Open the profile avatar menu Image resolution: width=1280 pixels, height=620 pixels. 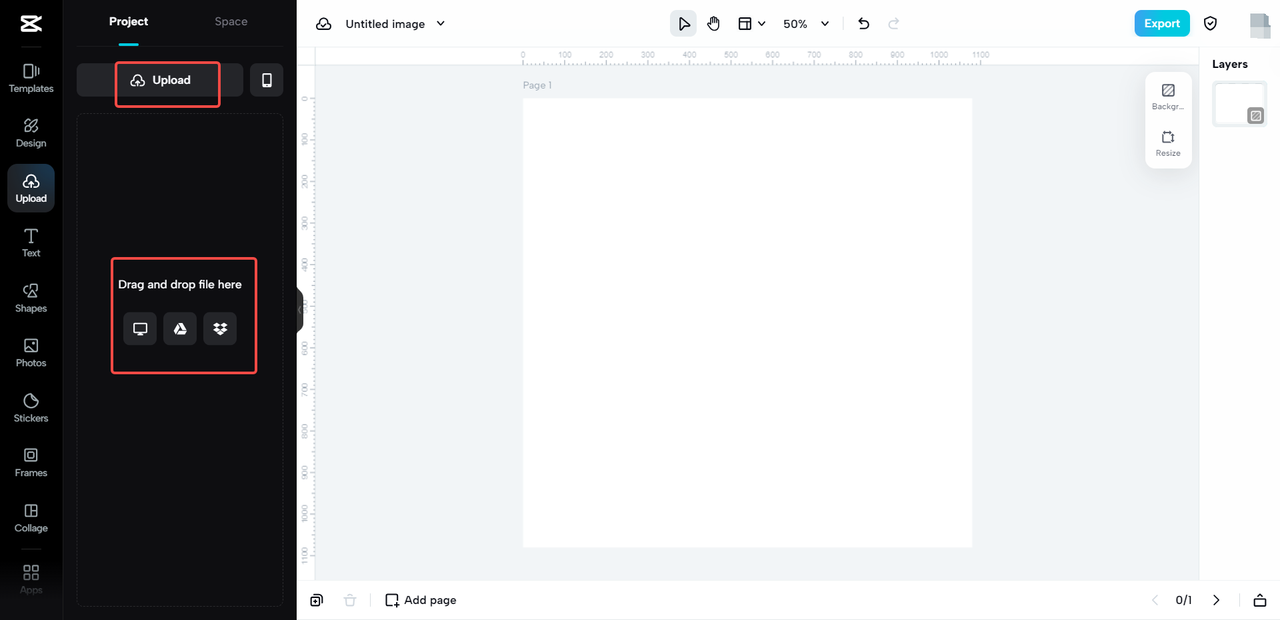[x=1260, y=24]
